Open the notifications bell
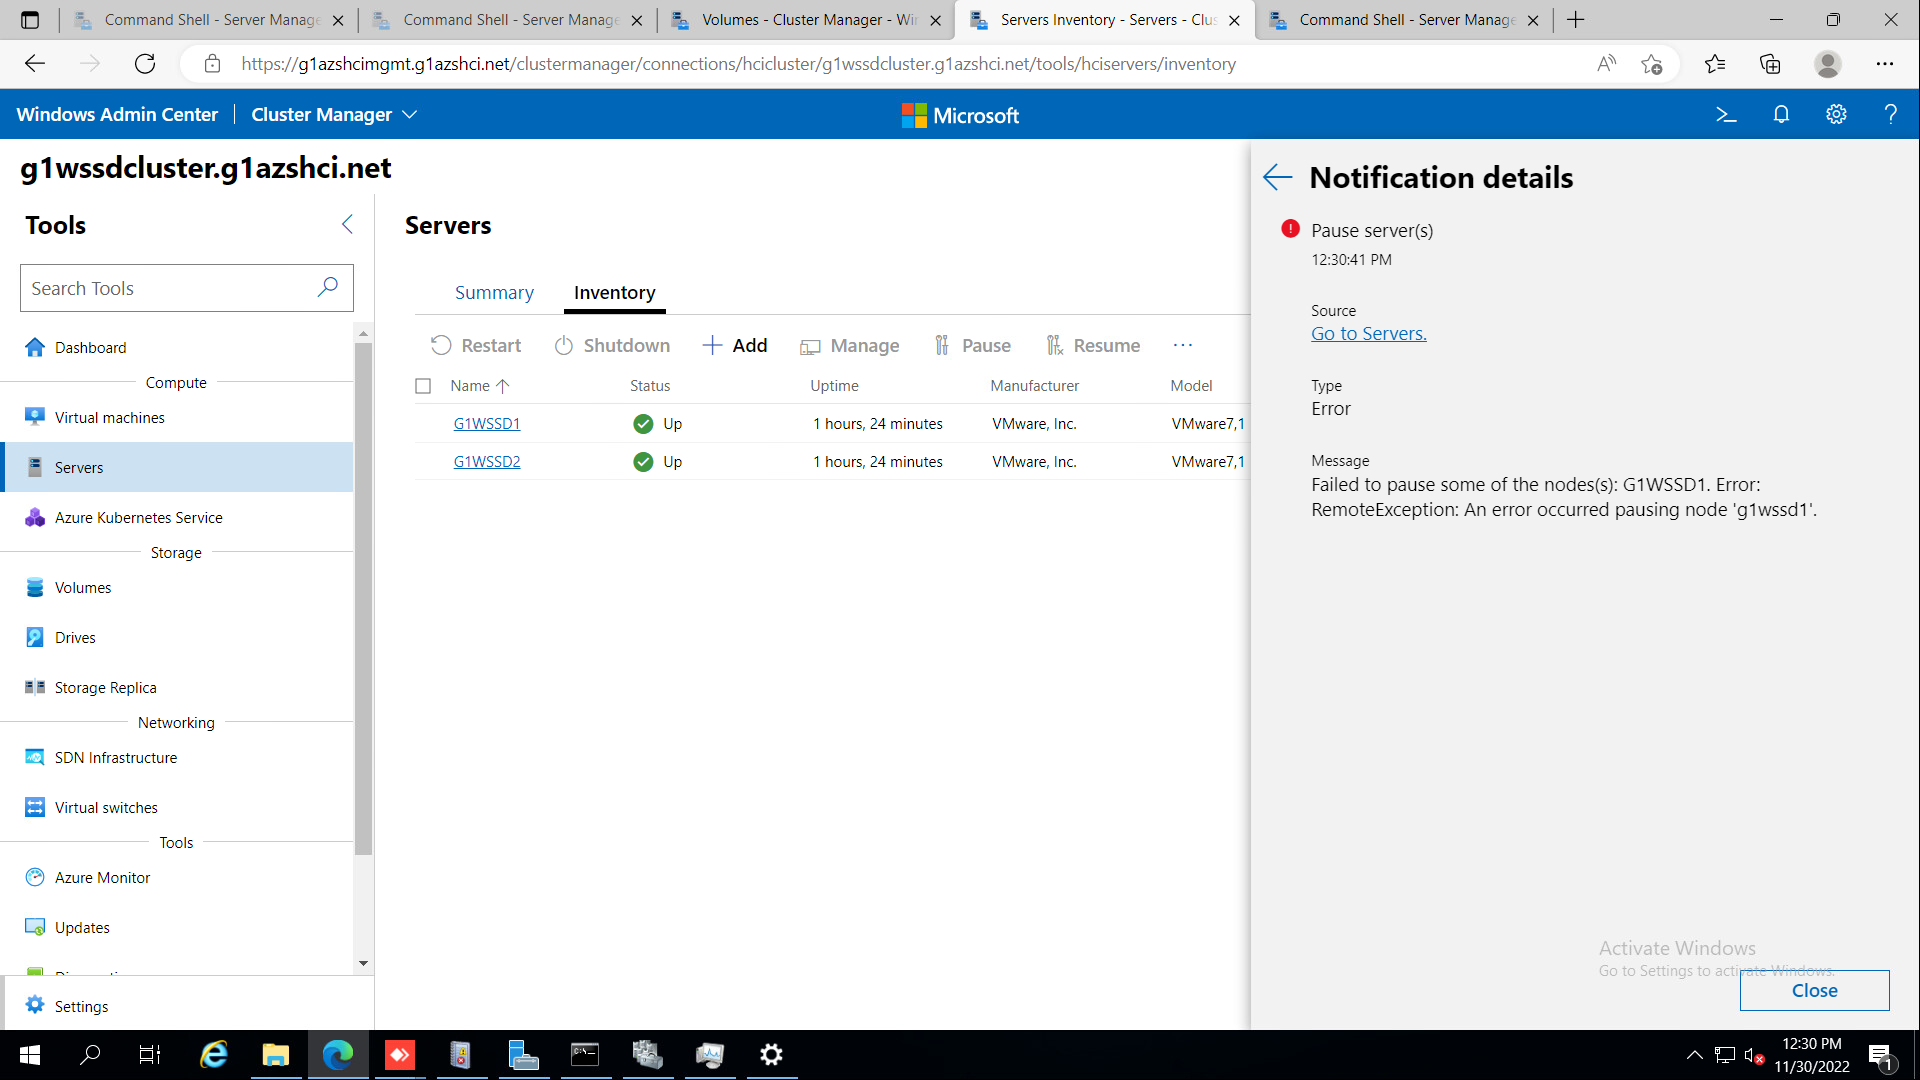This screenshot has width=1920, height=1080. [x=1781, y=114]
